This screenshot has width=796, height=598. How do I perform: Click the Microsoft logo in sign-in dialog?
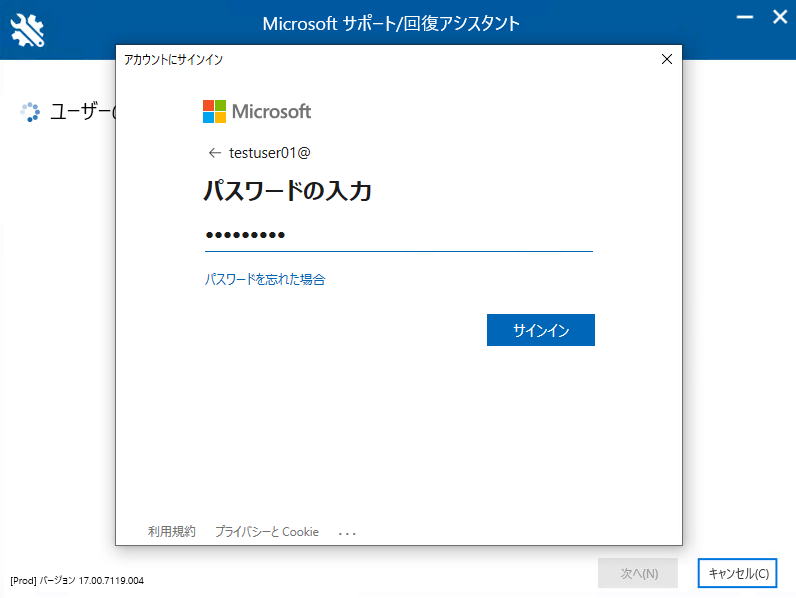tap(257, 111)
